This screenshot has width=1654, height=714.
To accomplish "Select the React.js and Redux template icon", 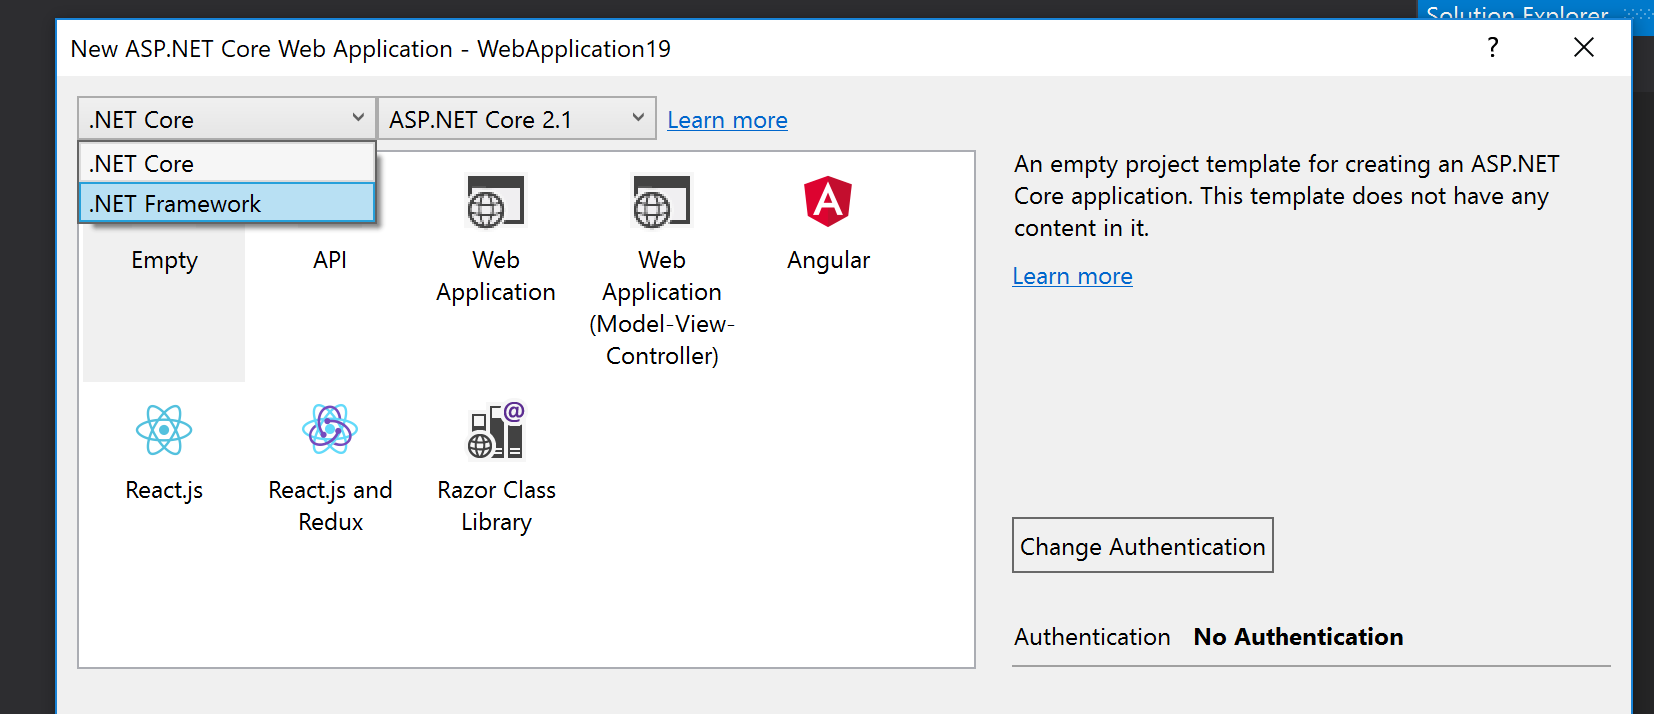I will point(330,430).
